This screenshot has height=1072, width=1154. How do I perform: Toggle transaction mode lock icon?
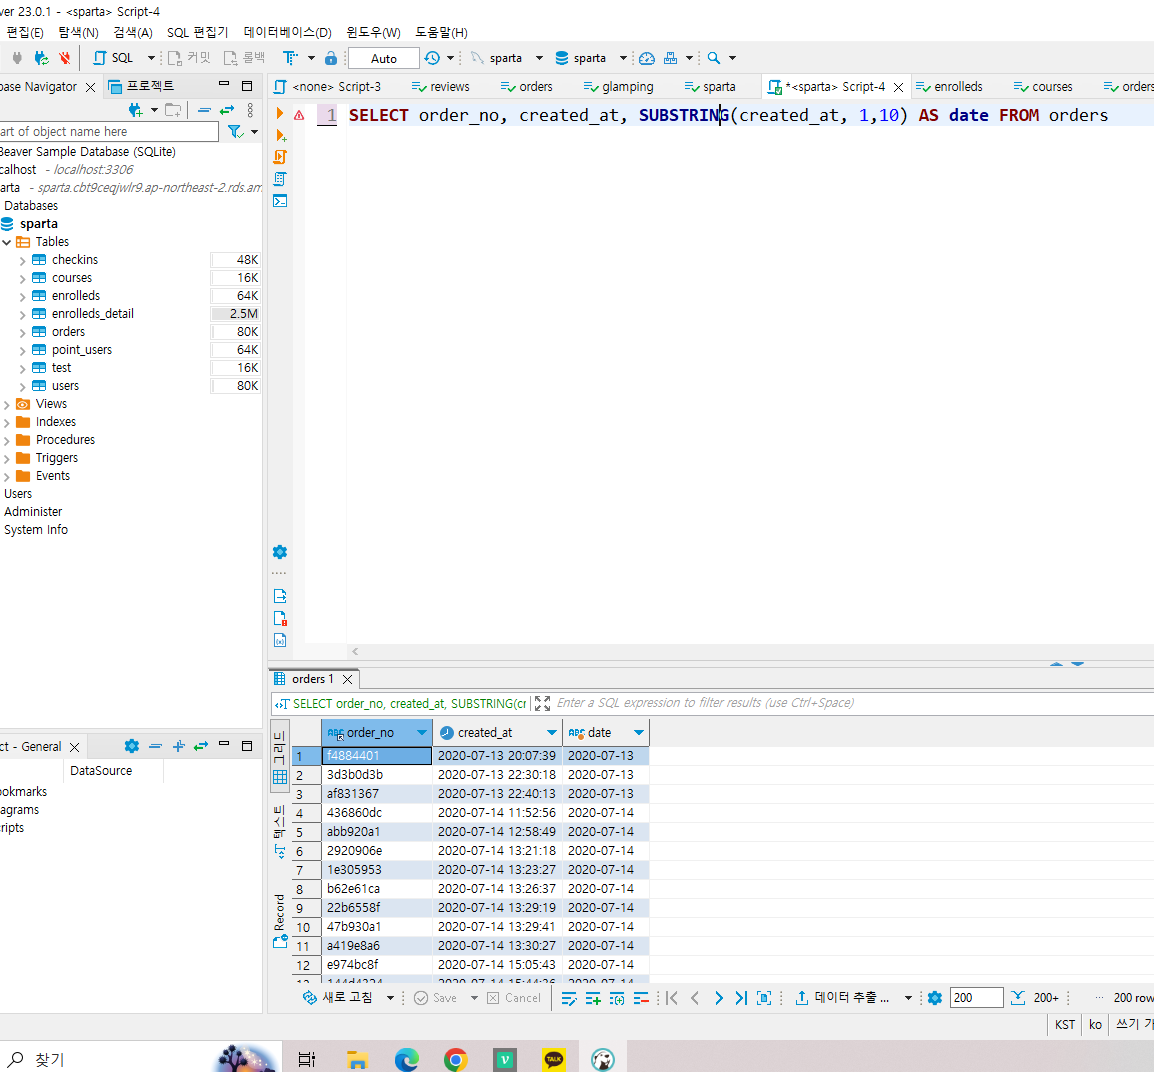point(331,58)
